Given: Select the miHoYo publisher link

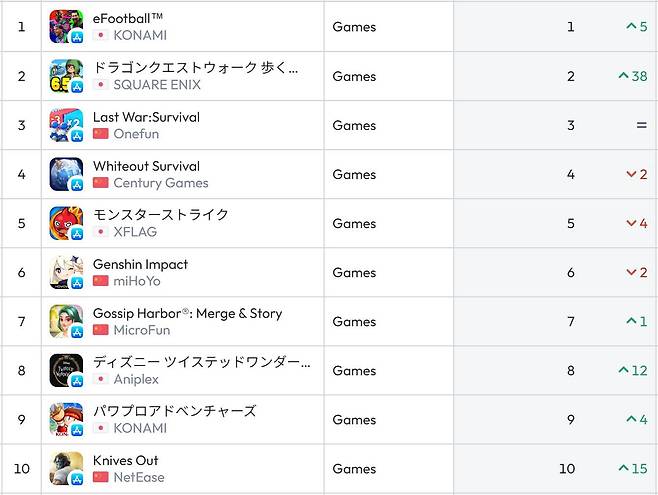Looking at the screenshot, I should click(x=137, y=281).
